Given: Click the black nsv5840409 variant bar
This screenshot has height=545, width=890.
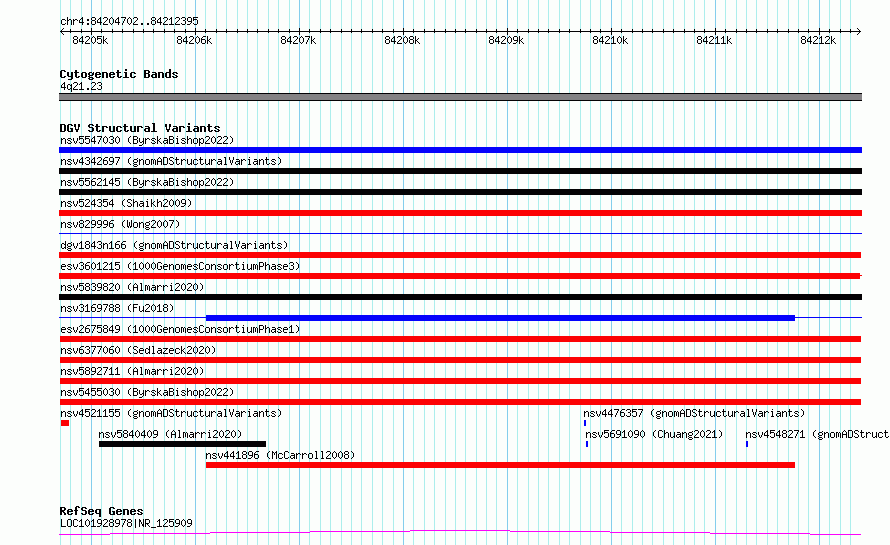Looking at the screenshot, I should [182, 444].
